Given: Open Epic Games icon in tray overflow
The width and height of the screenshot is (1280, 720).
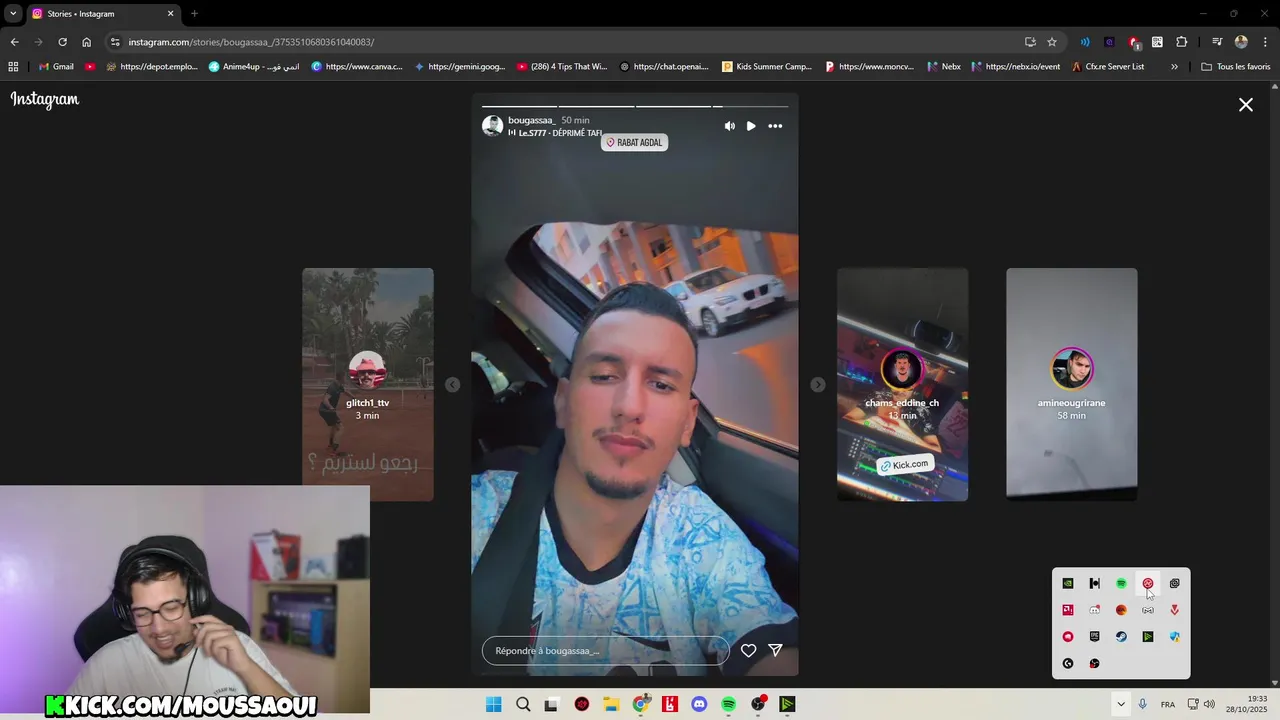Looking at the screenshot, I should click(1094, 636).
